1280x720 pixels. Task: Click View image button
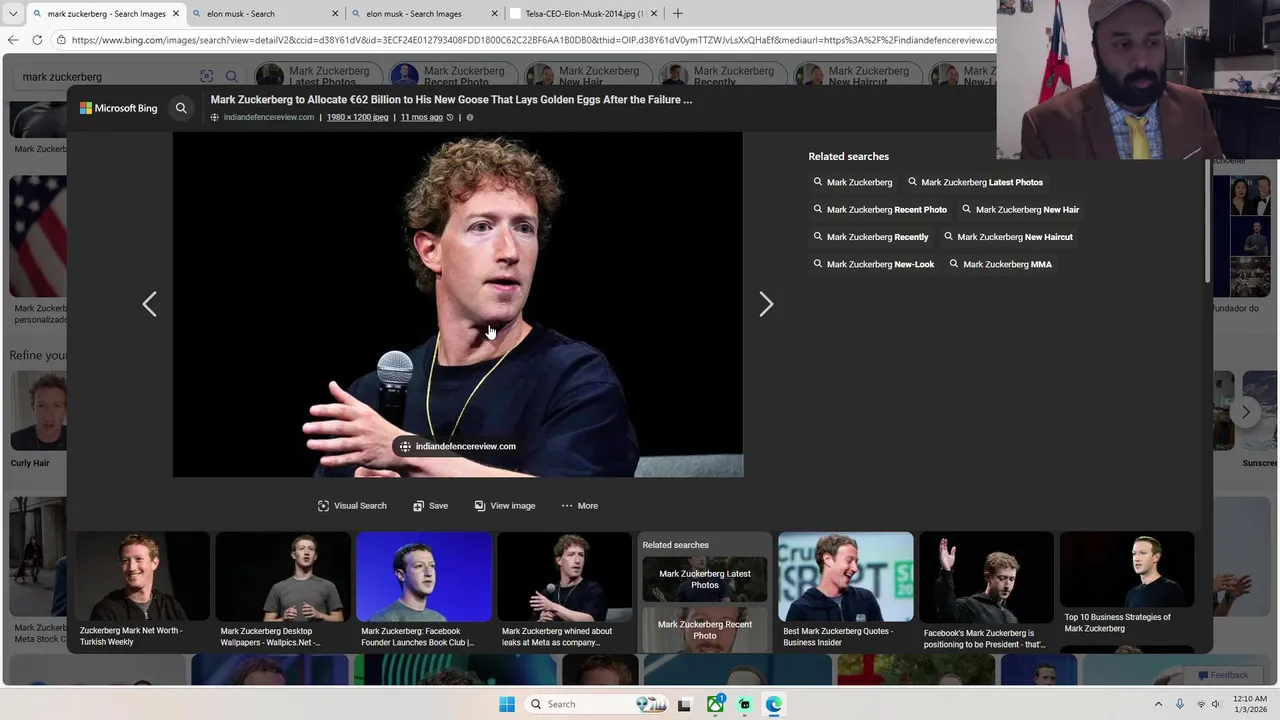504,506
